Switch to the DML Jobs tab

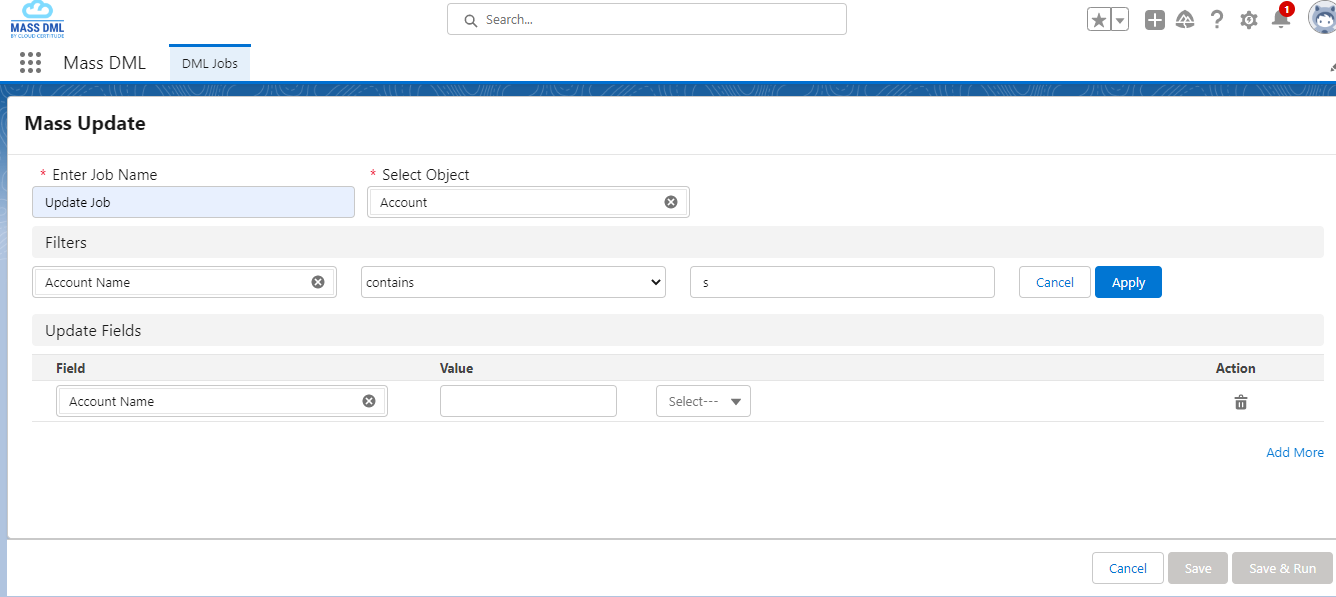(210, 63)
